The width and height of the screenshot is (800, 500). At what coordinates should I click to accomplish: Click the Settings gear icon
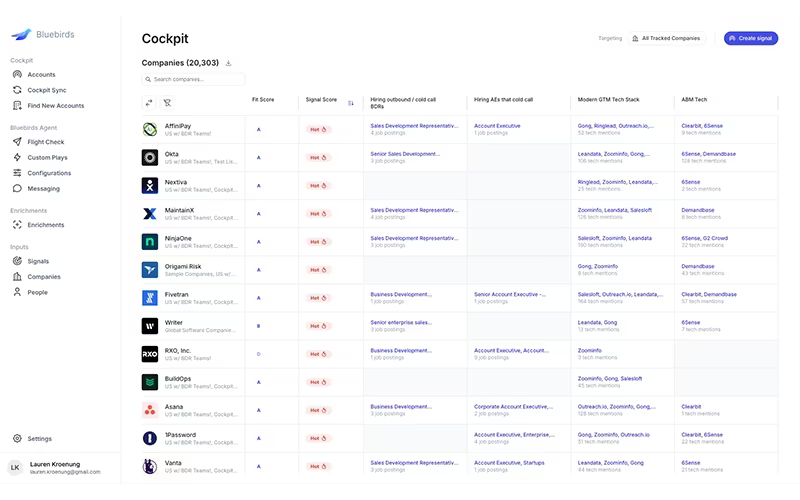17,438
